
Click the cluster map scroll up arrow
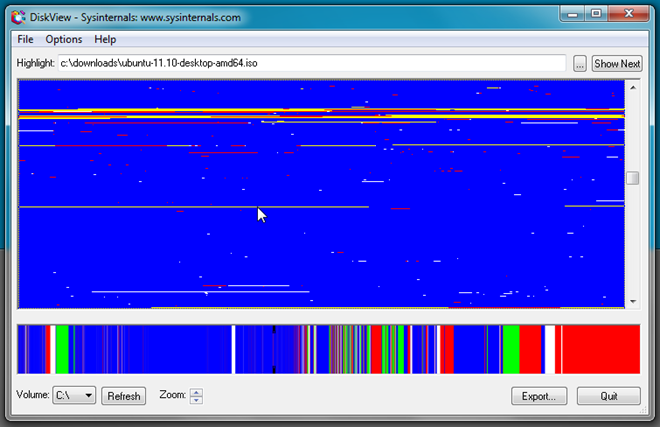pyautogui.click(x=633, y=88)
